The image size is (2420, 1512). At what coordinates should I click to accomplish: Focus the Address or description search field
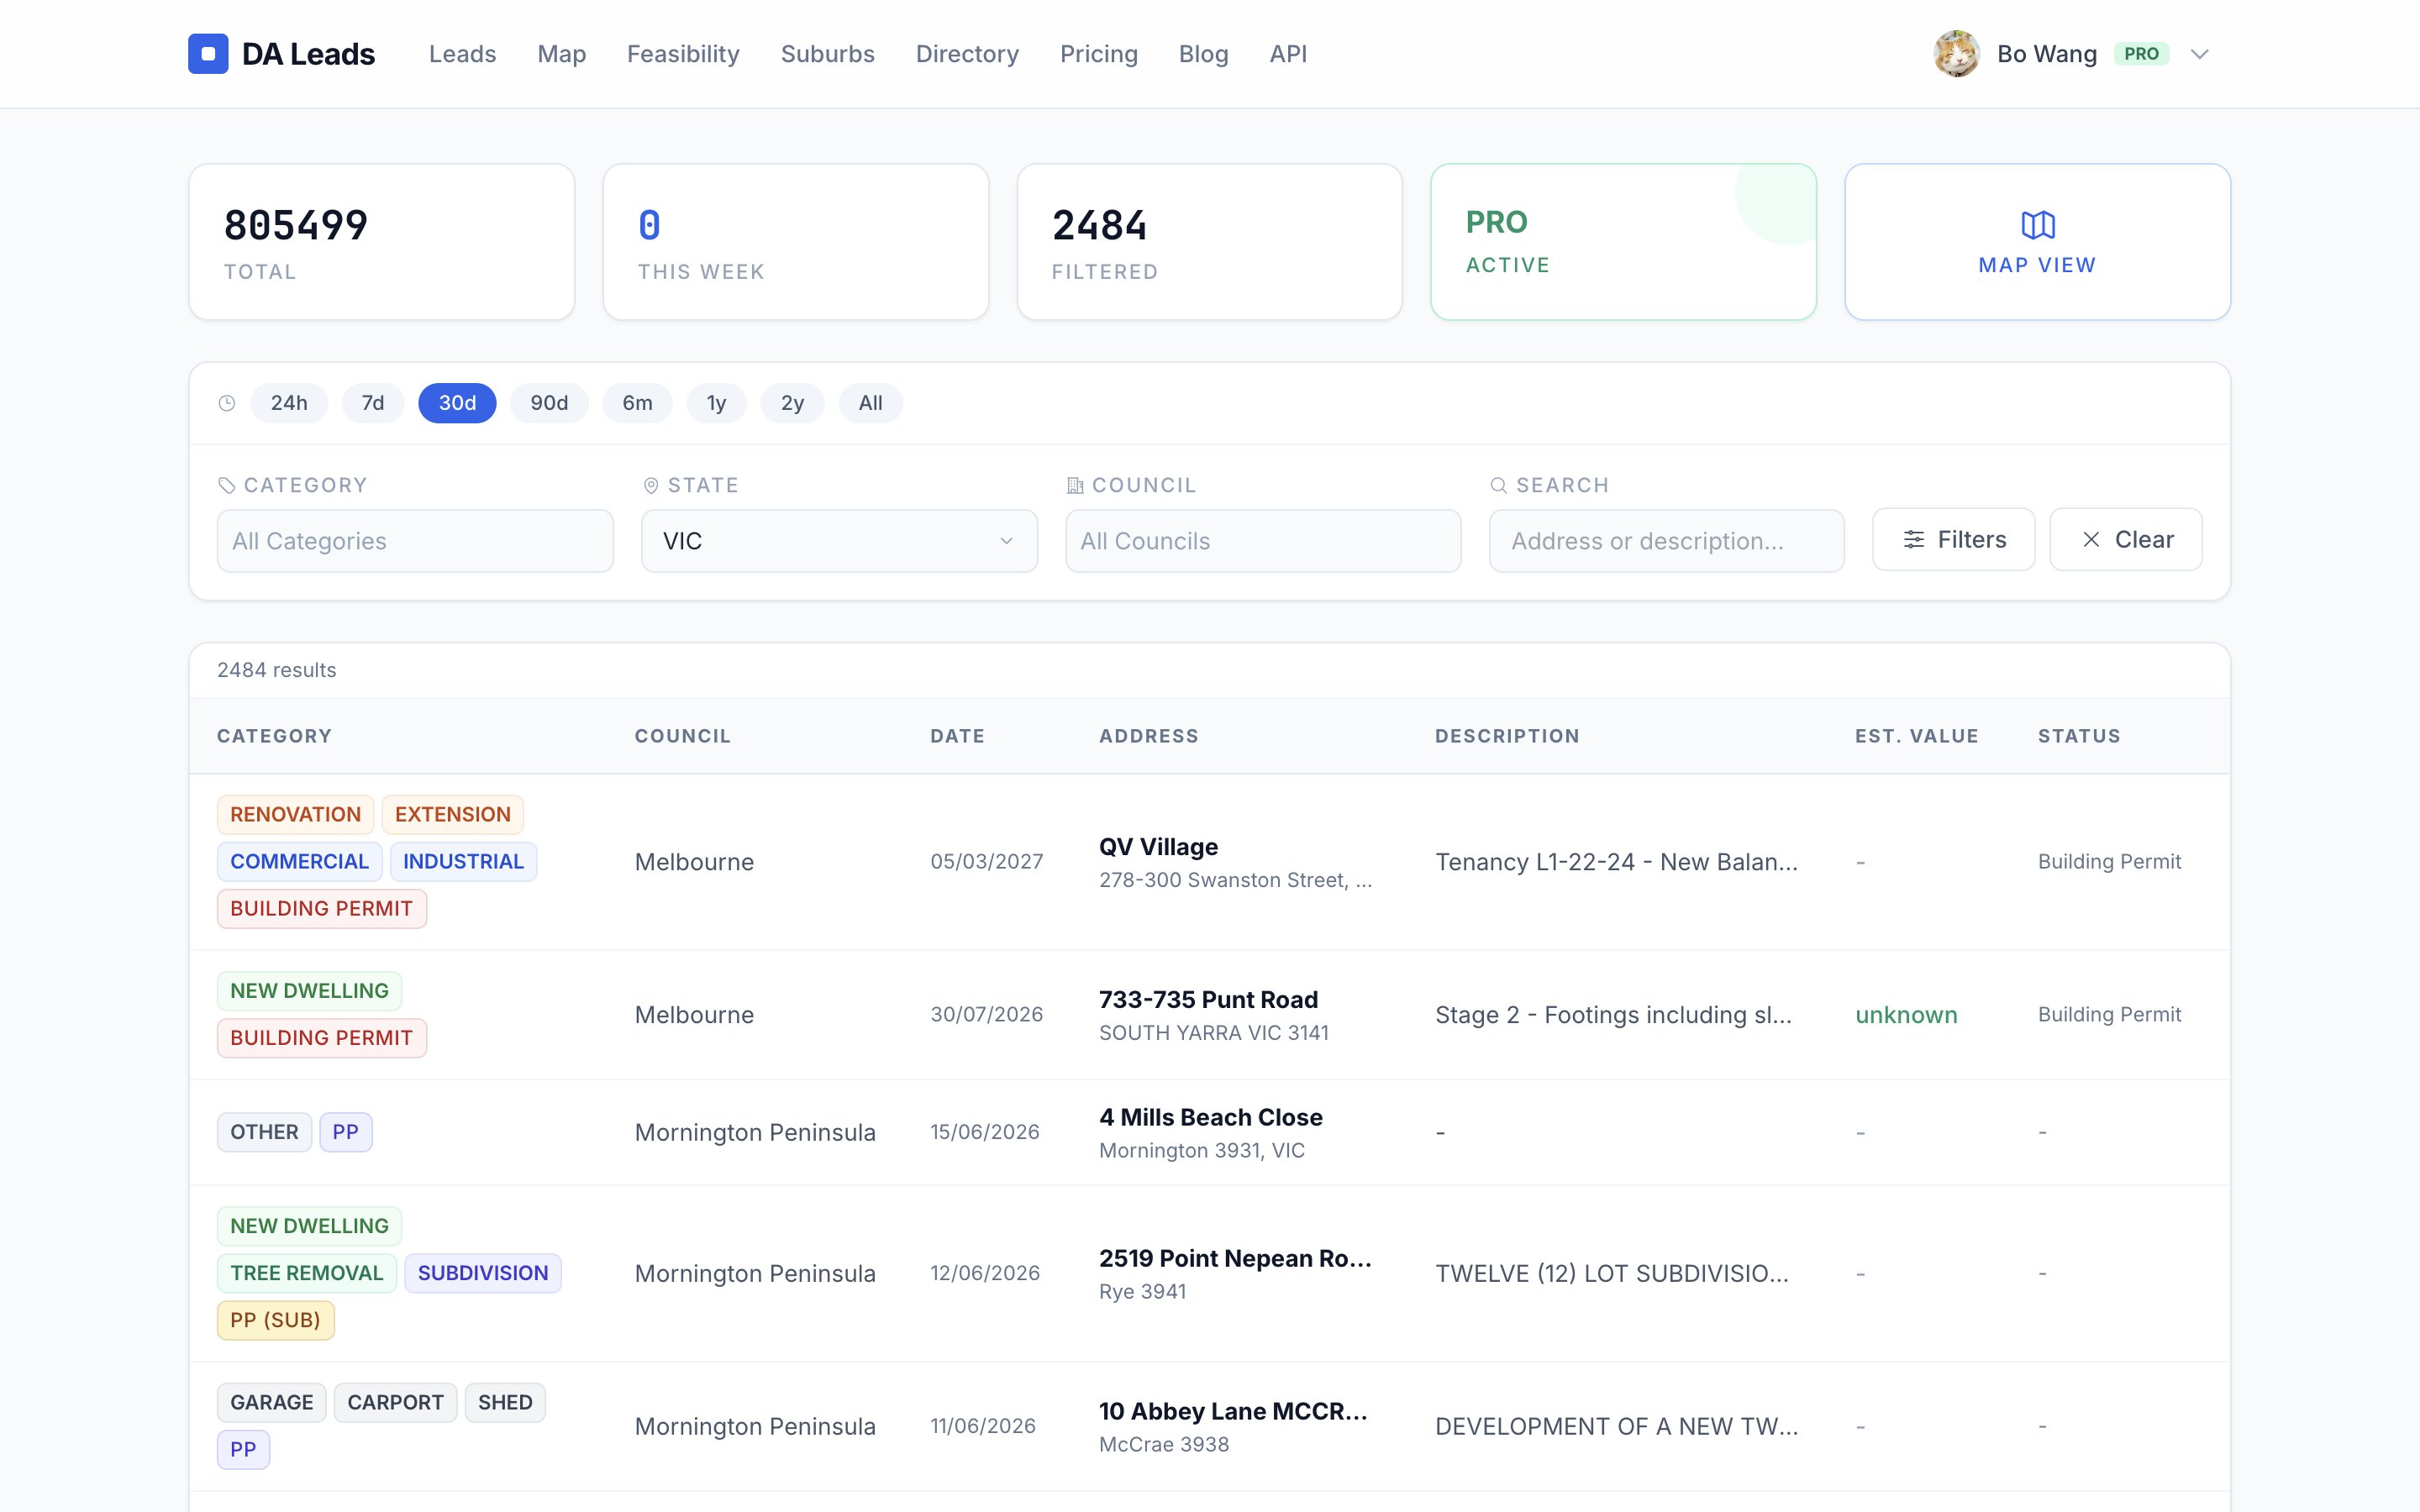(1666, 541)
